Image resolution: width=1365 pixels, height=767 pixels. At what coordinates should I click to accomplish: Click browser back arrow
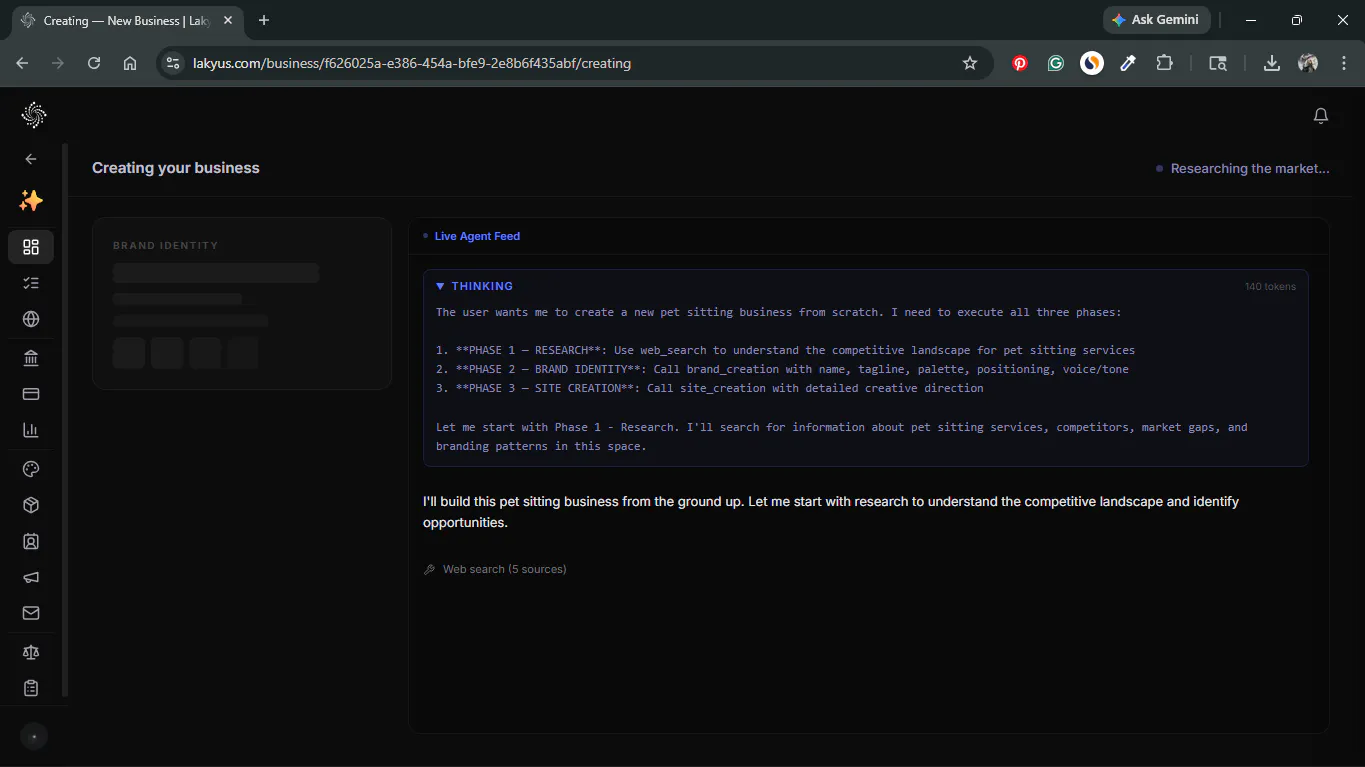tap(22, 63)
